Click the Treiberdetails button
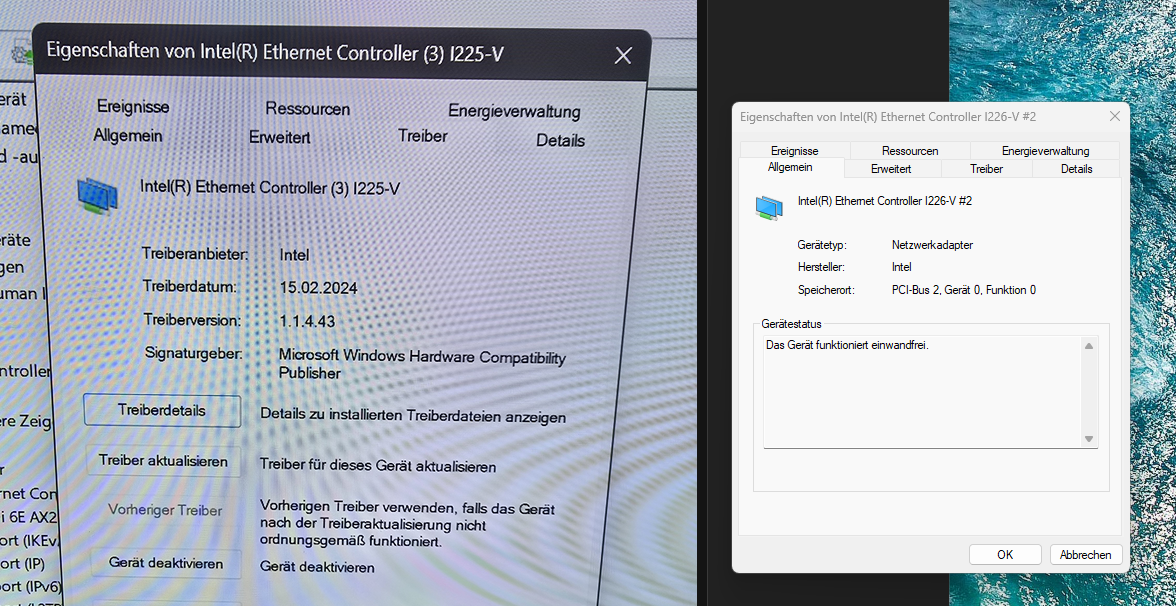 pos(162,410)
